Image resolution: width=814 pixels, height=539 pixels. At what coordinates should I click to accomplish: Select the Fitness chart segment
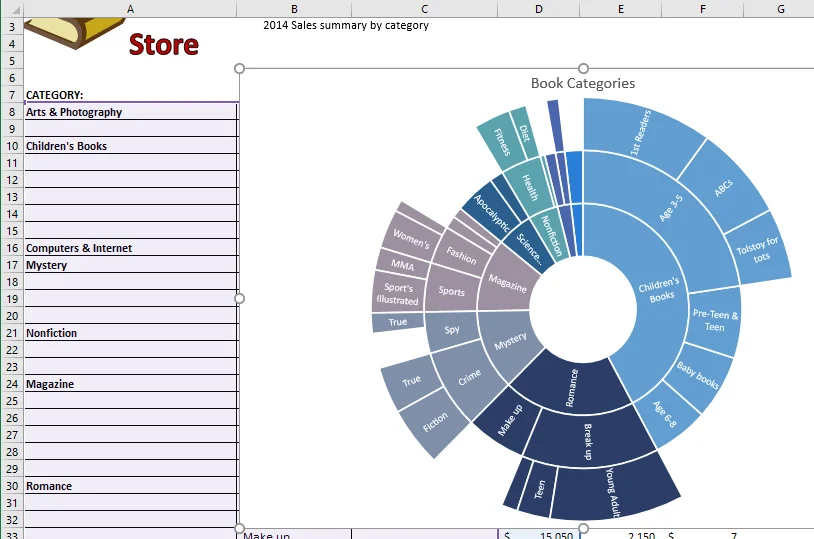click(x=501, y=141)
